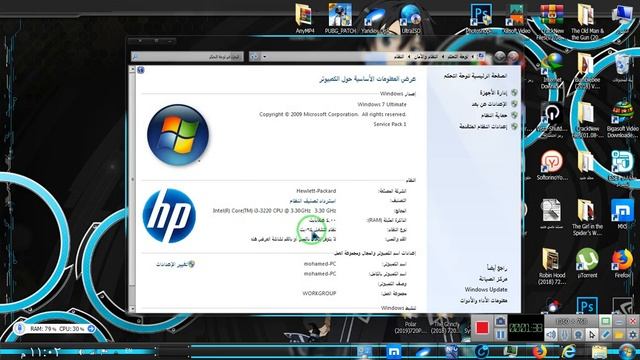
Task: Open the Recycle Bin desktop icon
Action: pyautogui.click(x=622, y=69)
